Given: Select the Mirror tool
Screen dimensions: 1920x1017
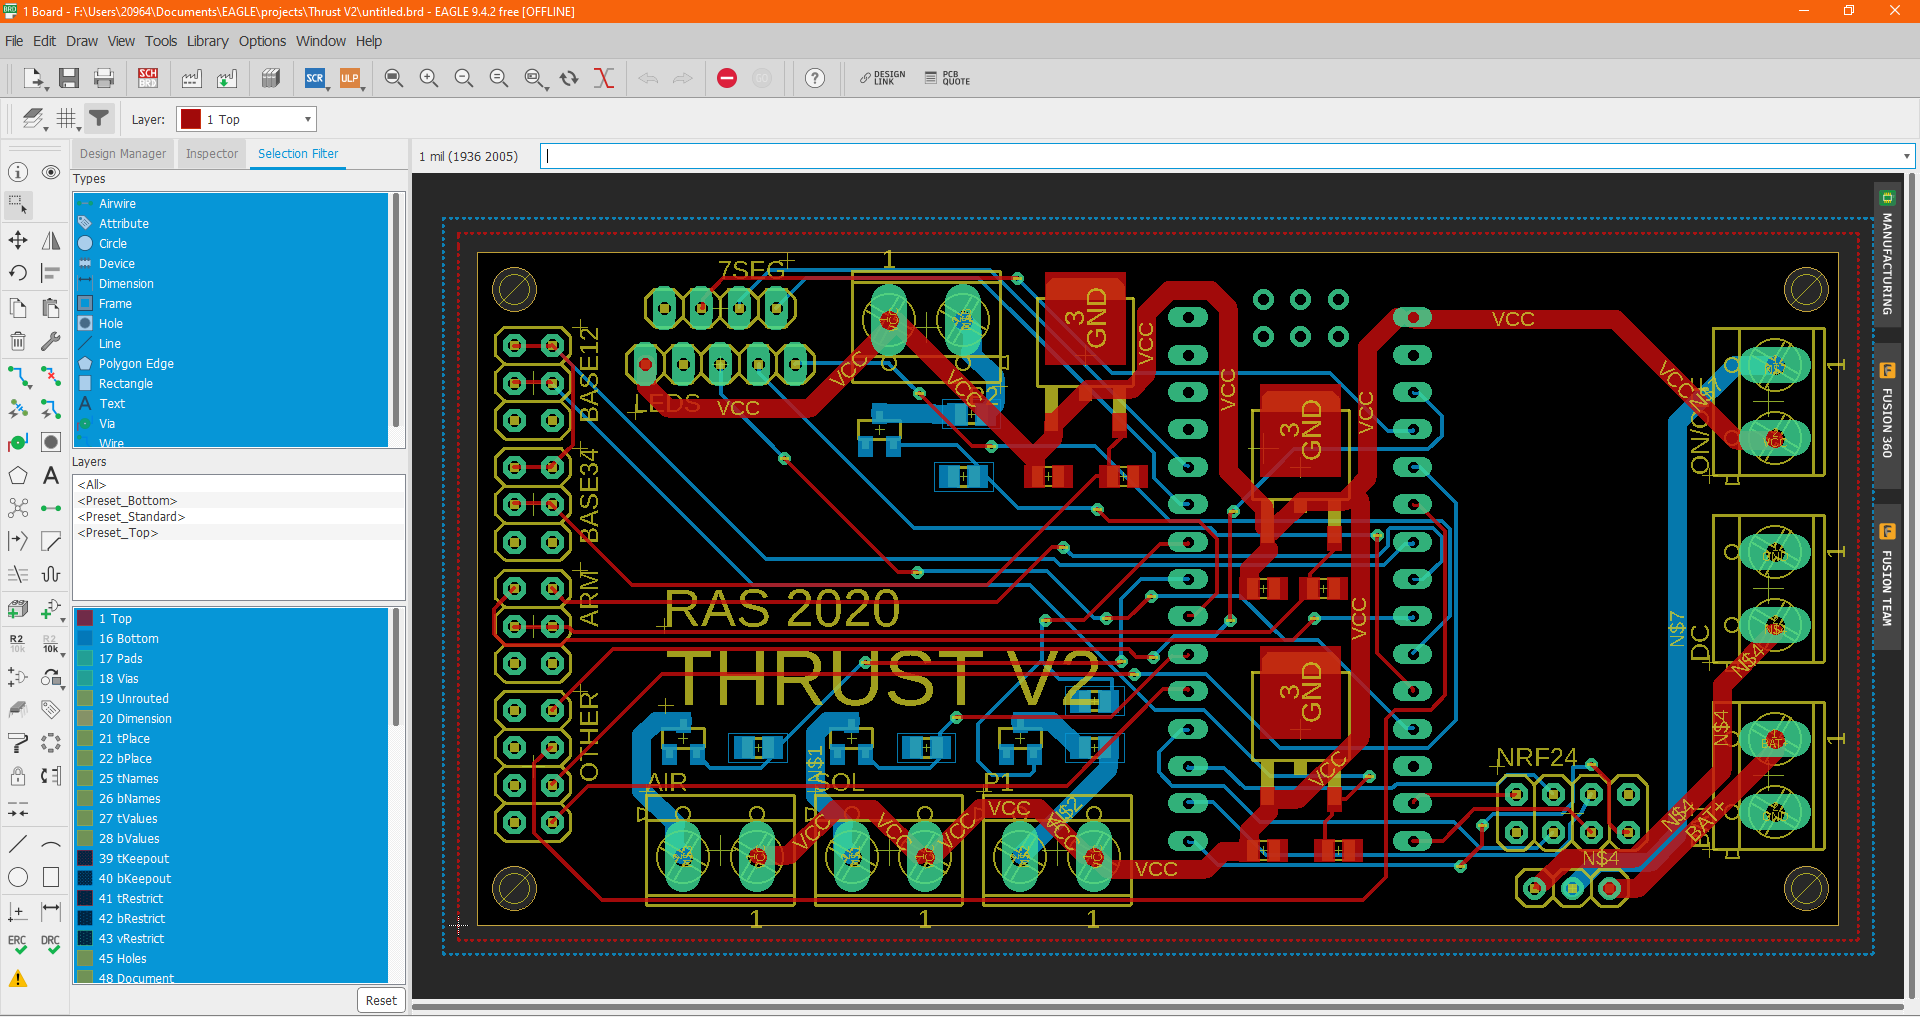Looking at the screenshot, I should coord(51,240).
